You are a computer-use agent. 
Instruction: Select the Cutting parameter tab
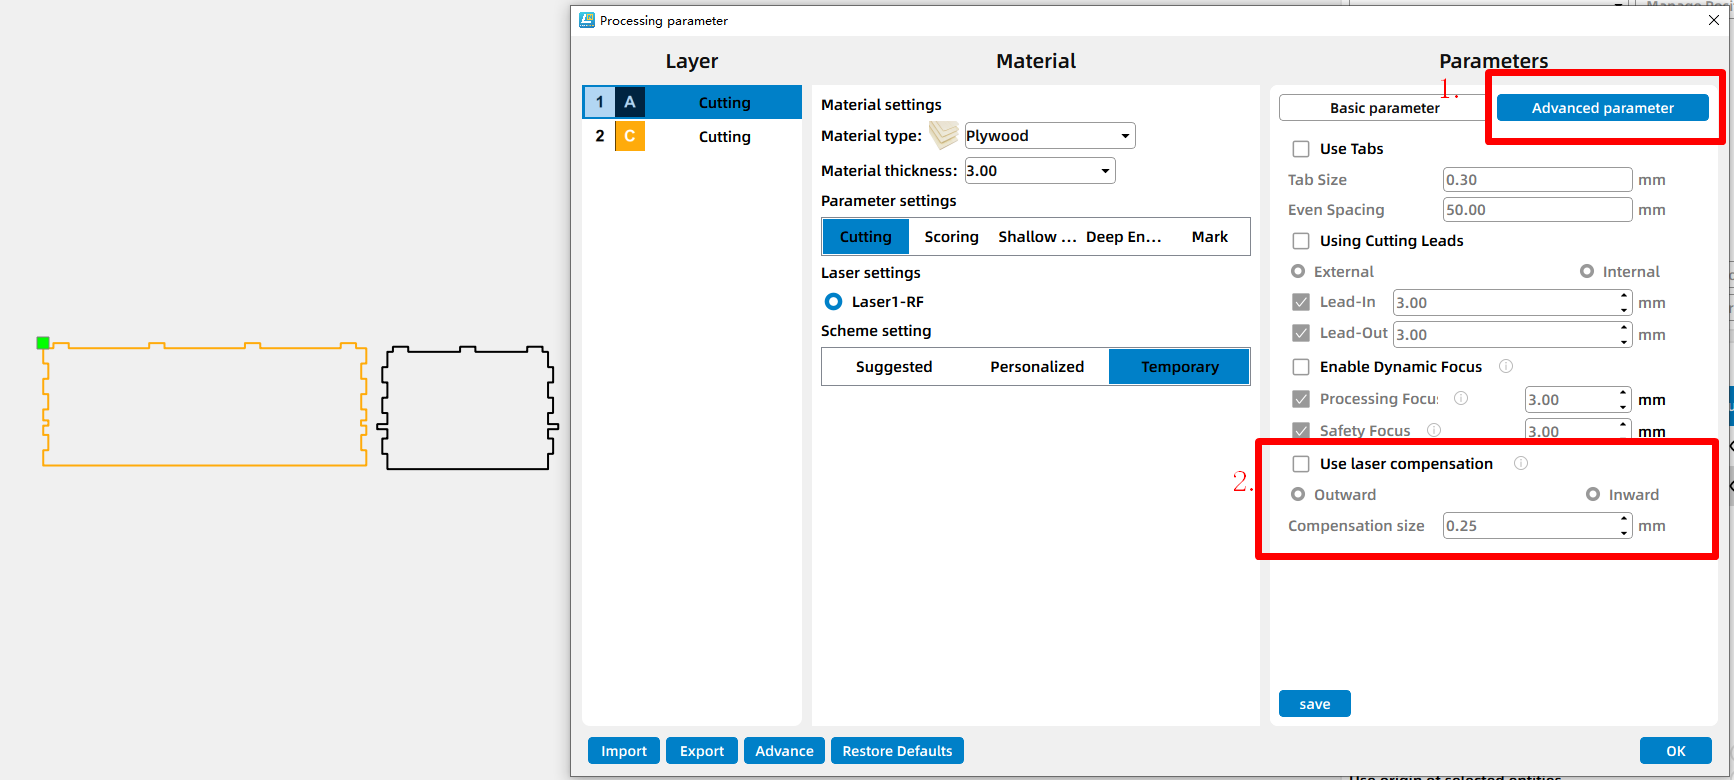(x=866, y=237)
